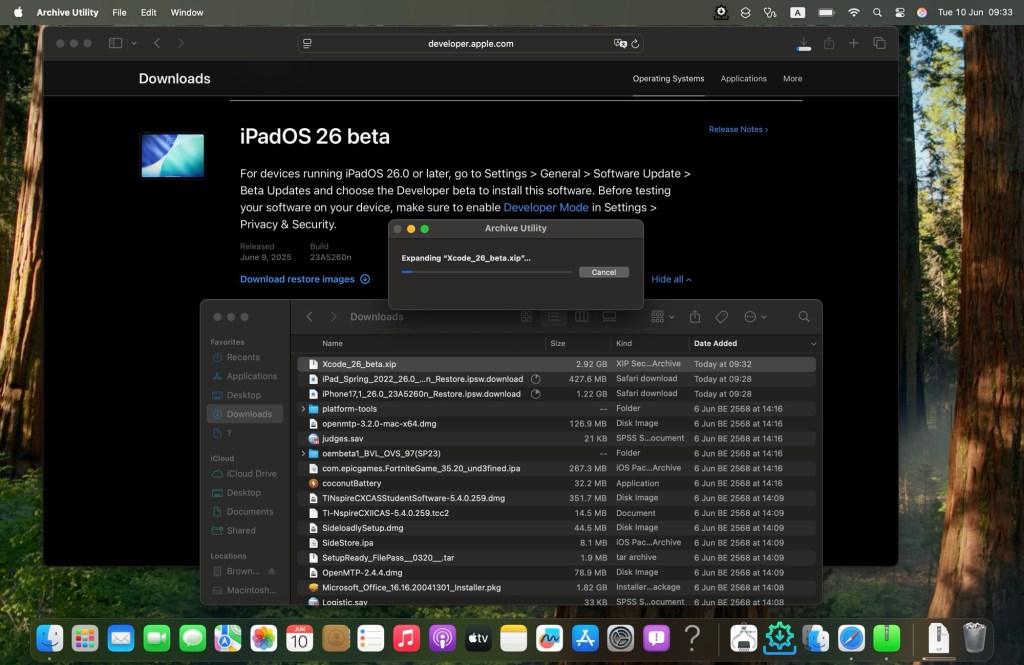Expand the platform-tools folder
1024x665 pixels.
pos(303,409)
